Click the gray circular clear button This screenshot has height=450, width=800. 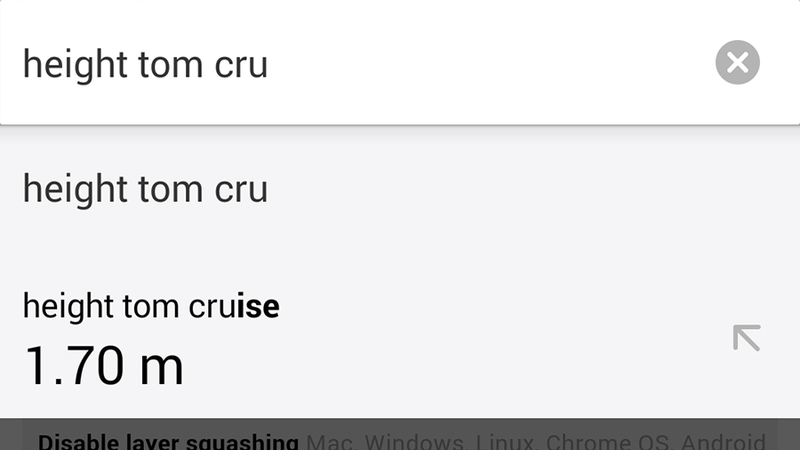(737, 62)
